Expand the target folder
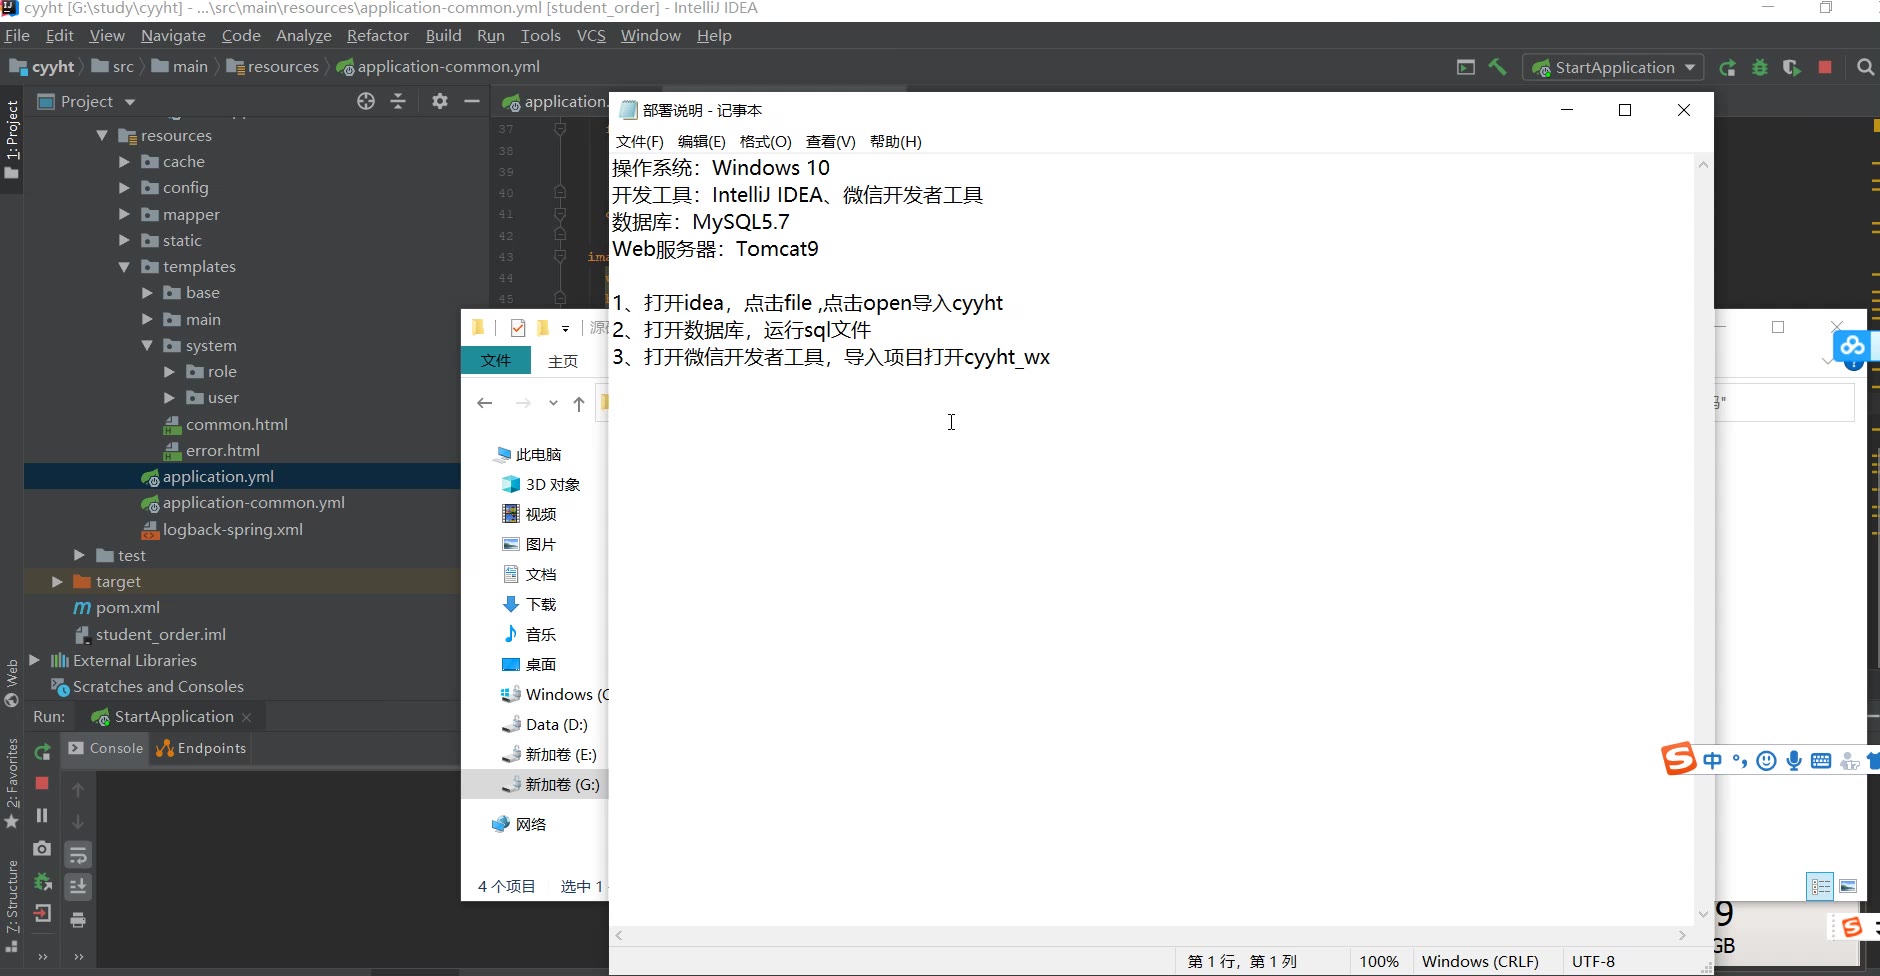Image resolution: width=1880 pixels, height=976 pixels. tap(57, 581)
